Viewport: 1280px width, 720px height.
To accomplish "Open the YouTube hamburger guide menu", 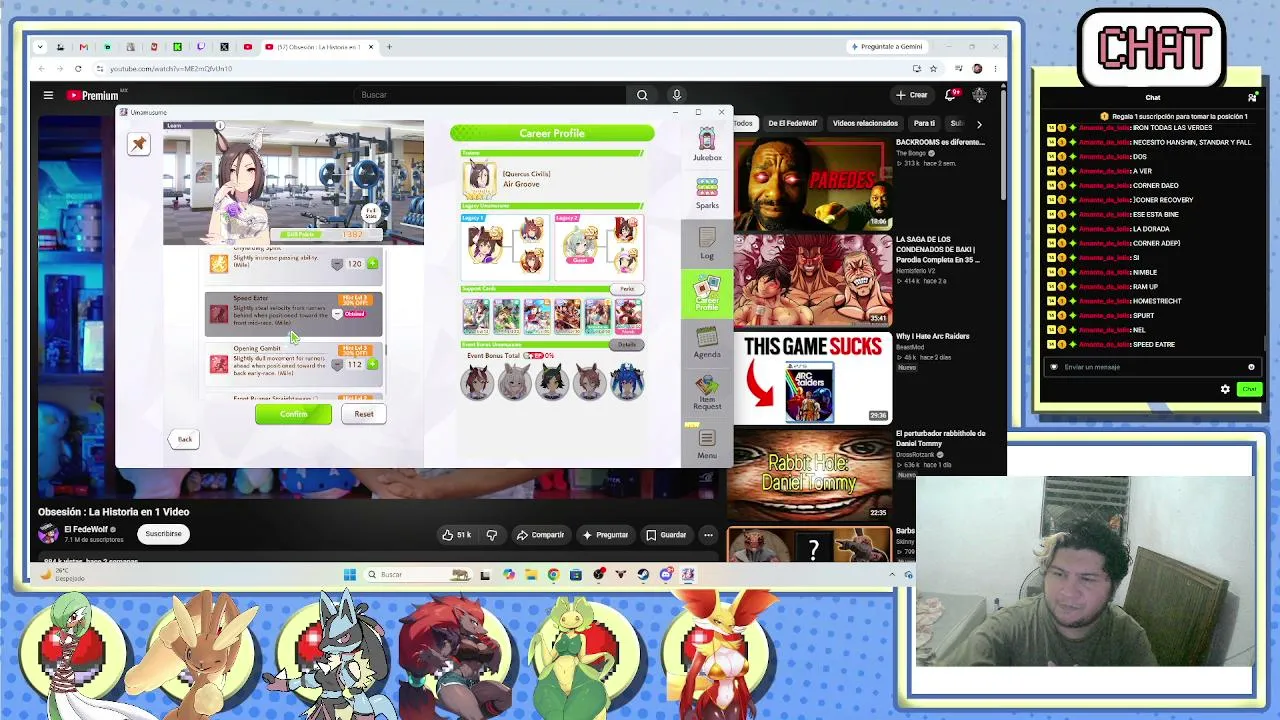I will 48,95.
